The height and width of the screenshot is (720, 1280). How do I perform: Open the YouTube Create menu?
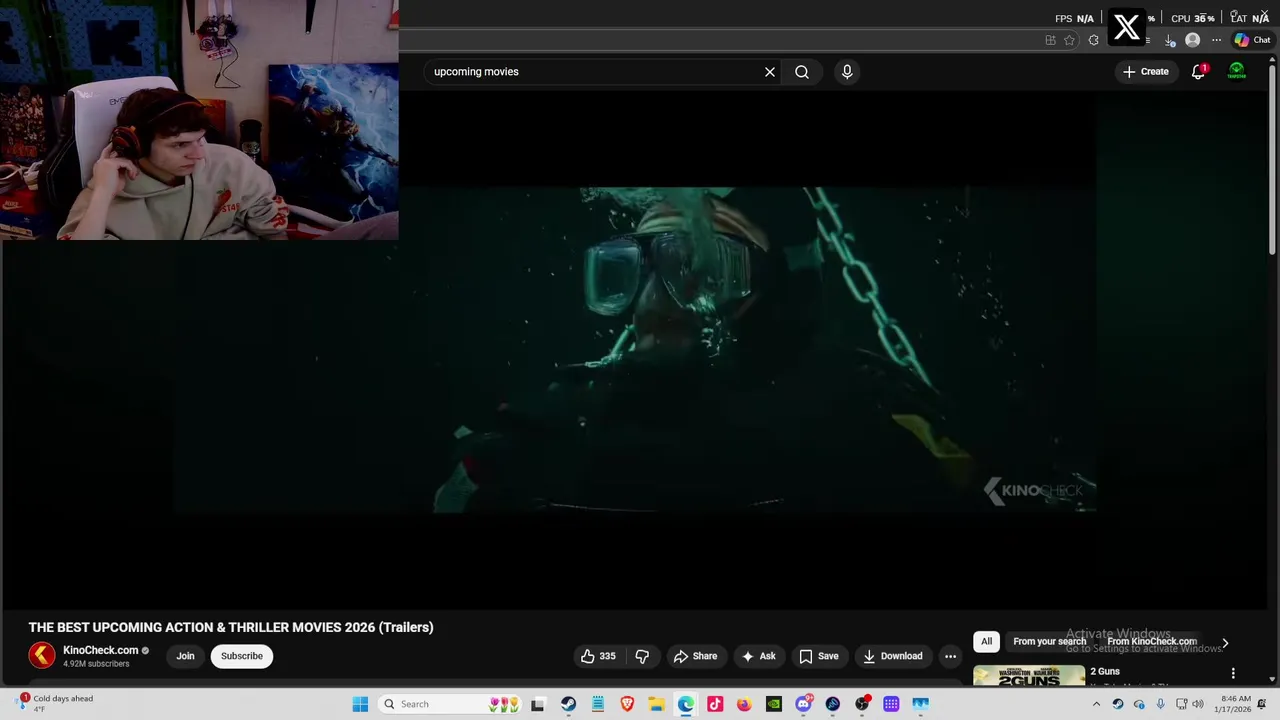click(1146, 72)
